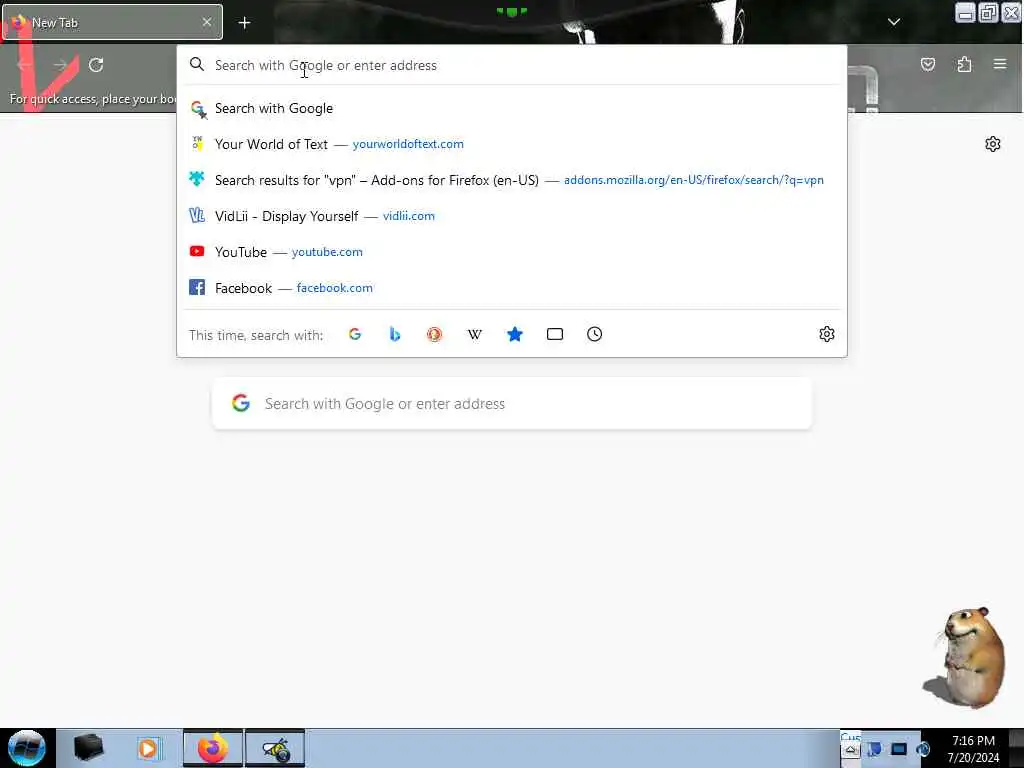Search this time with Wikipedia icon
The height and width of the screenshot is (768, 1024).
click(475, 334)
